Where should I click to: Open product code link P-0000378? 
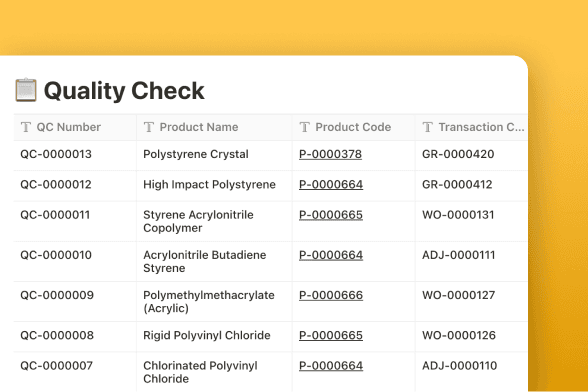[x=330, y=154]
